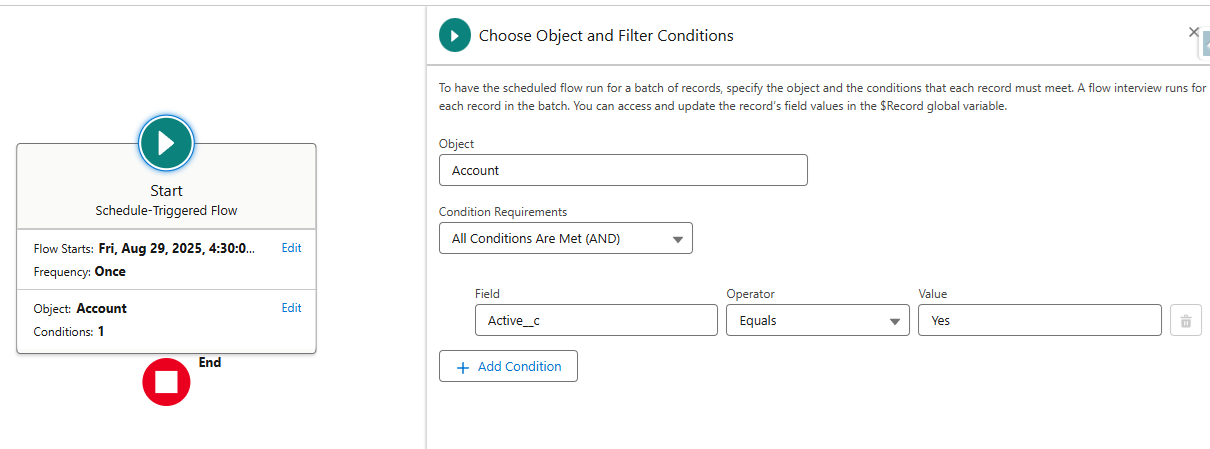Click the Conditions: 1 text
The image size is (1210, 449).
point(69,332)
